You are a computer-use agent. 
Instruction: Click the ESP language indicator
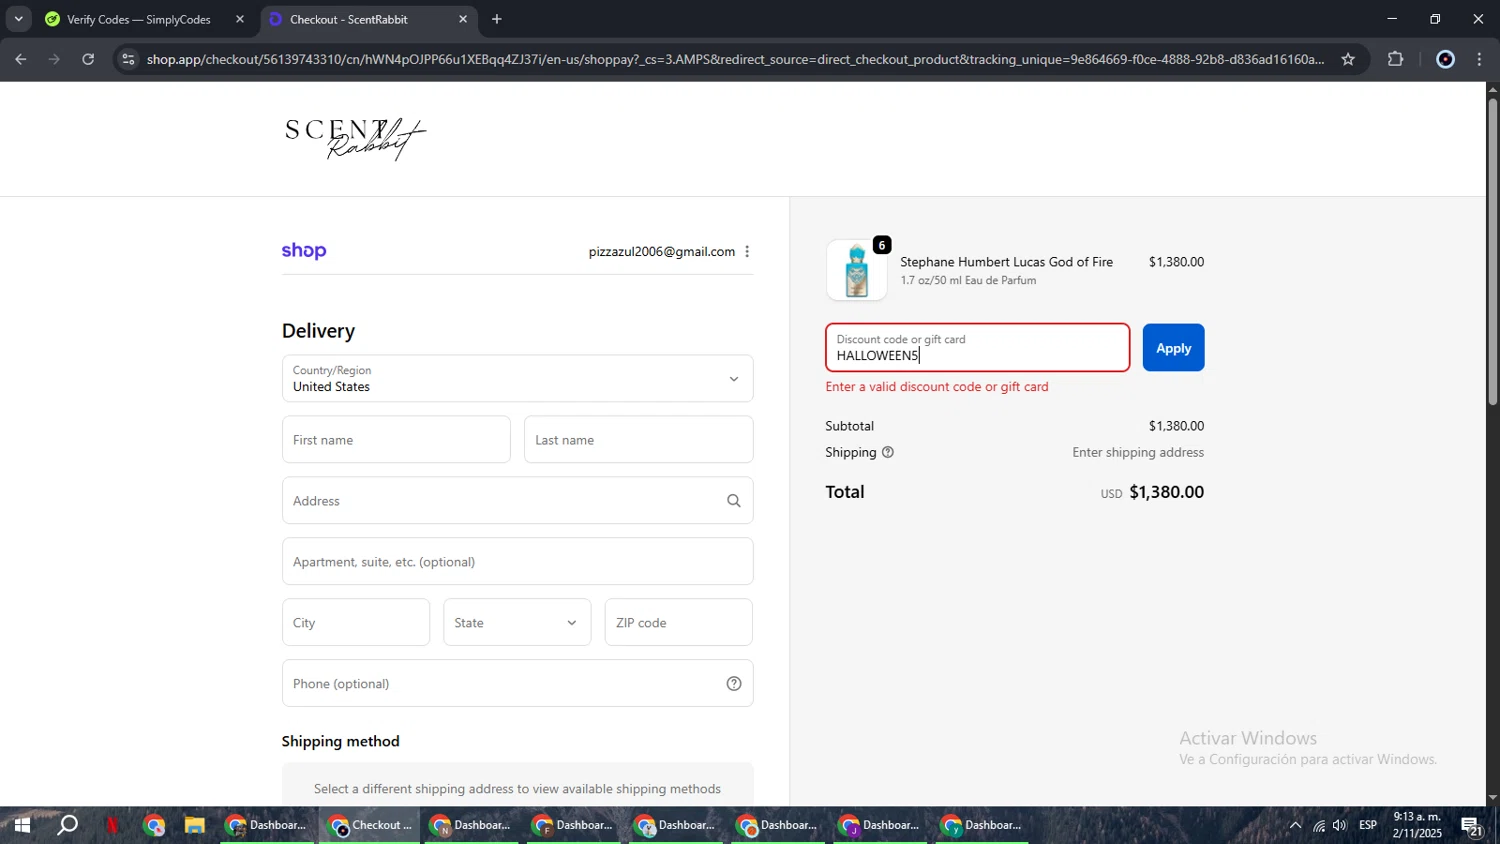click(x=1368, y=826)
